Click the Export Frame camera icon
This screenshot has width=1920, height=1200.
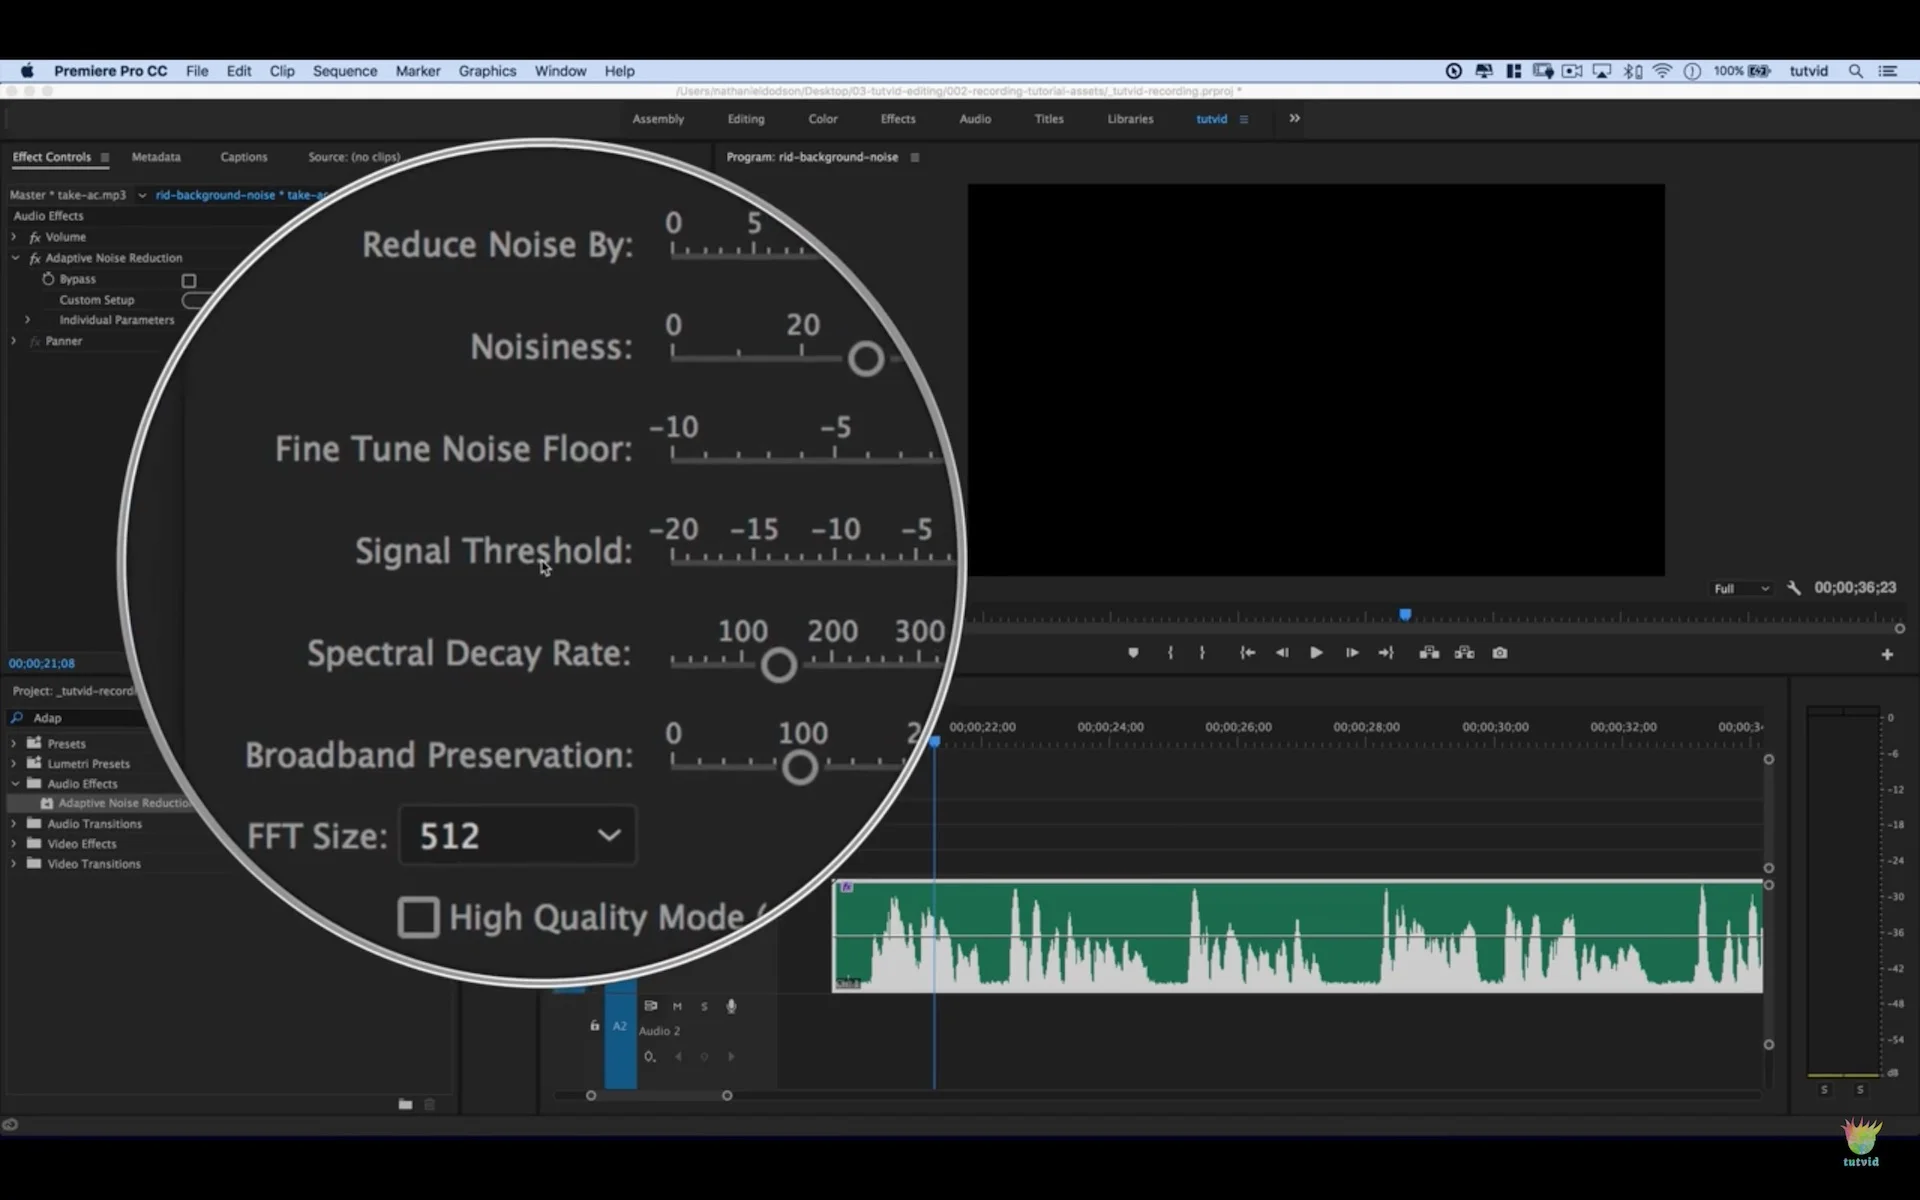pyautogui.click(x=1500, y=653)
